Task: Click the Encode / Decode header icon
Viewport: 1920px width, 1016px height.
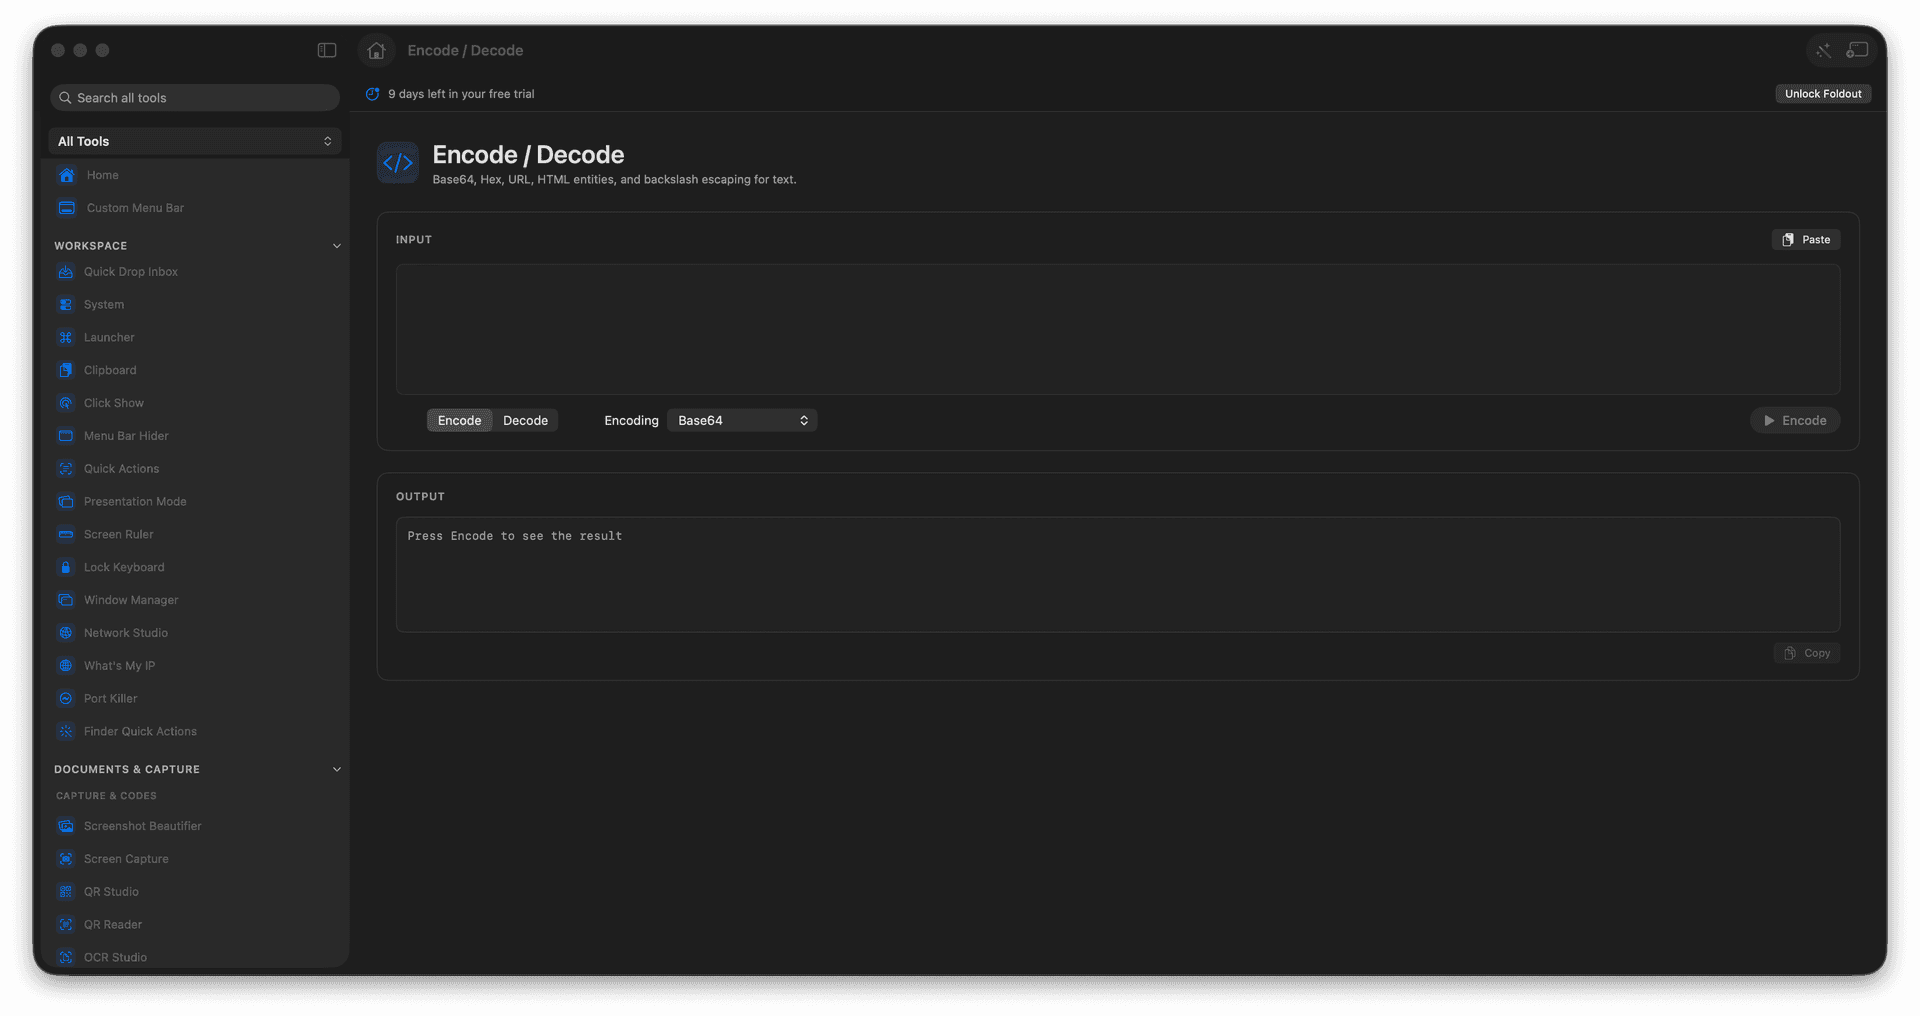Action: click(x=398, y=163)
